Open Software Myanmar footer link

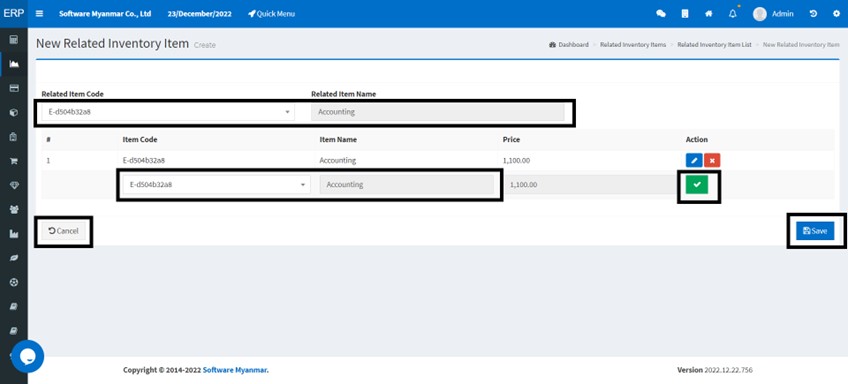point(235,370)
